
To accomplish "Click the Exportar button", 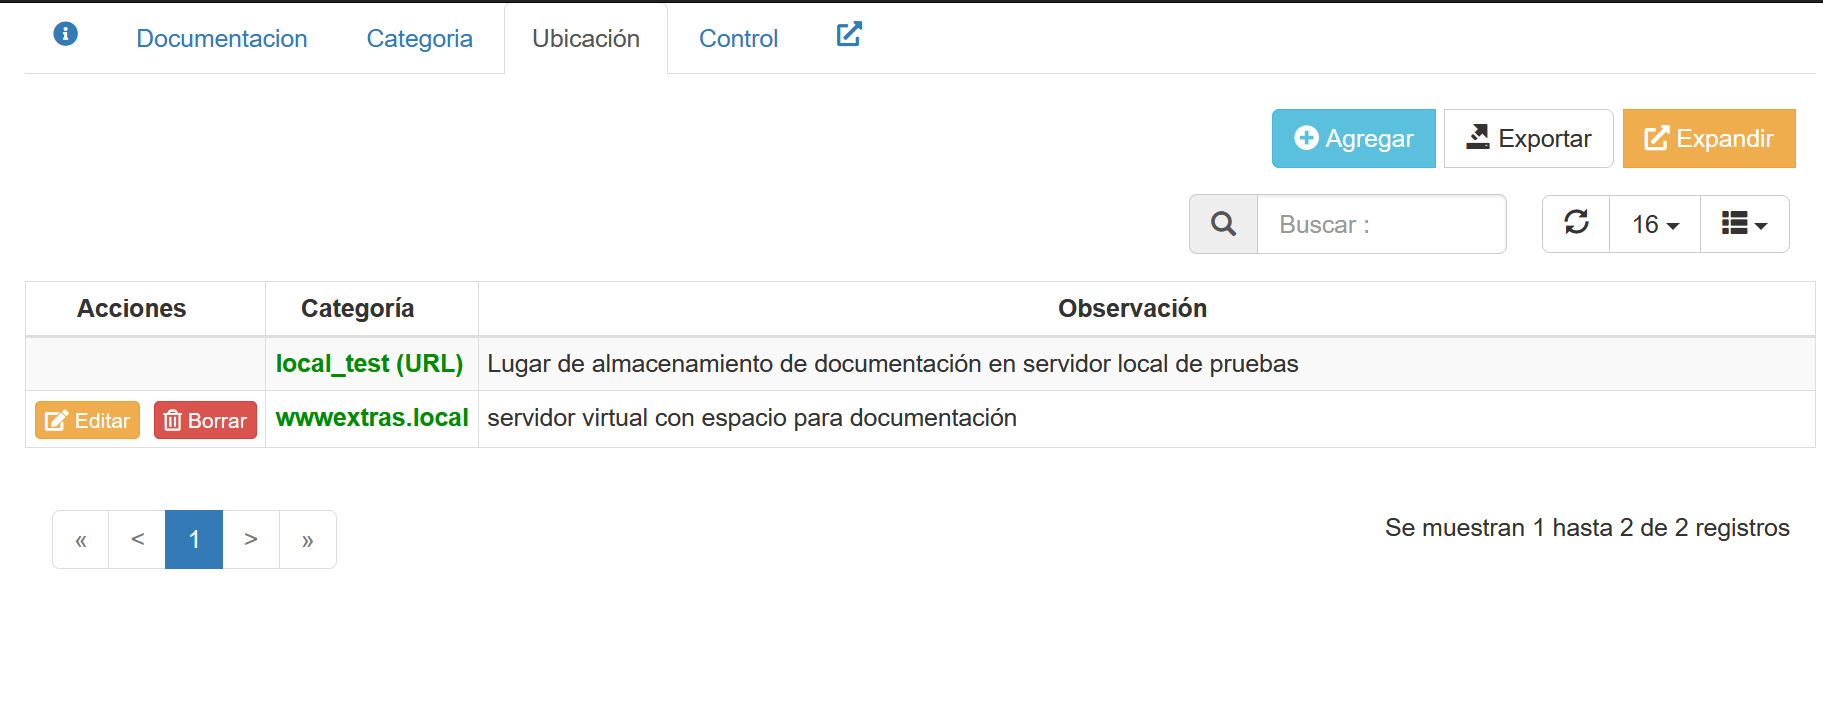I will pyautogui.click(x=1528, y=139).
